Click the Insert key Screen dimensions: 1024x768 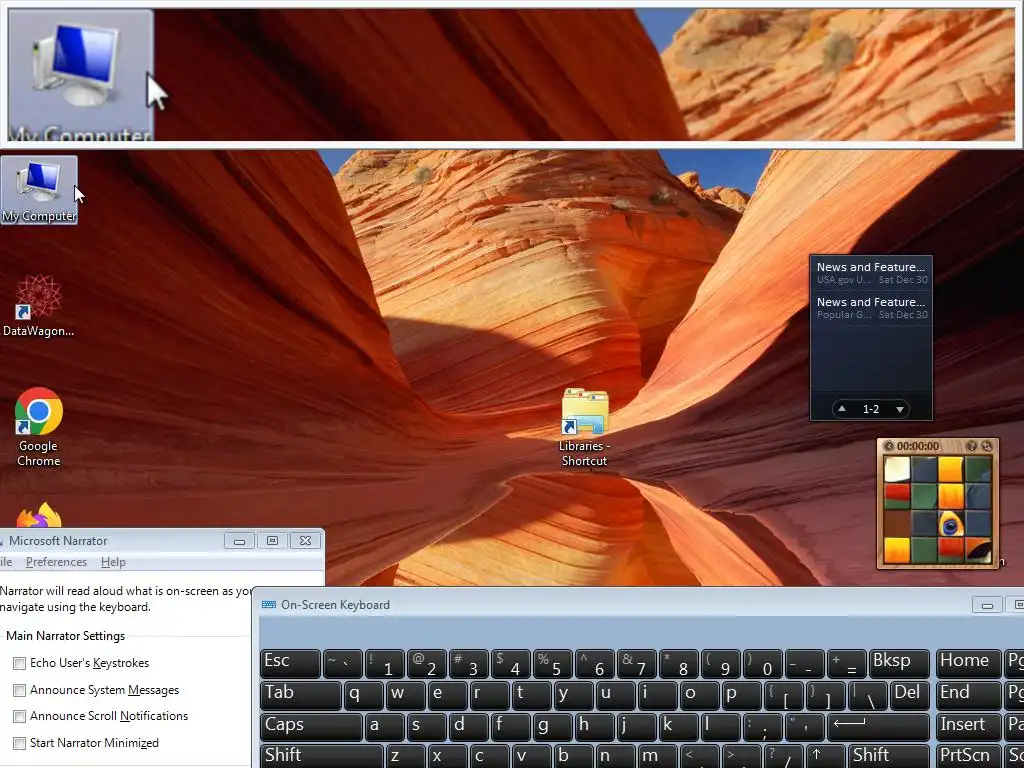pyautogui.click(x=968, y=727)
